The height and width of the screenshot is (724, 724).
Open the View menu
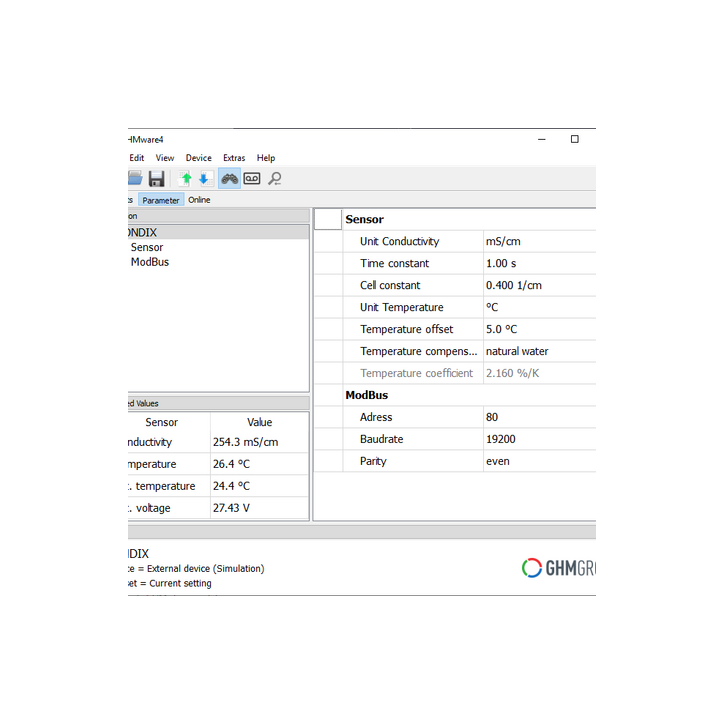165,158
